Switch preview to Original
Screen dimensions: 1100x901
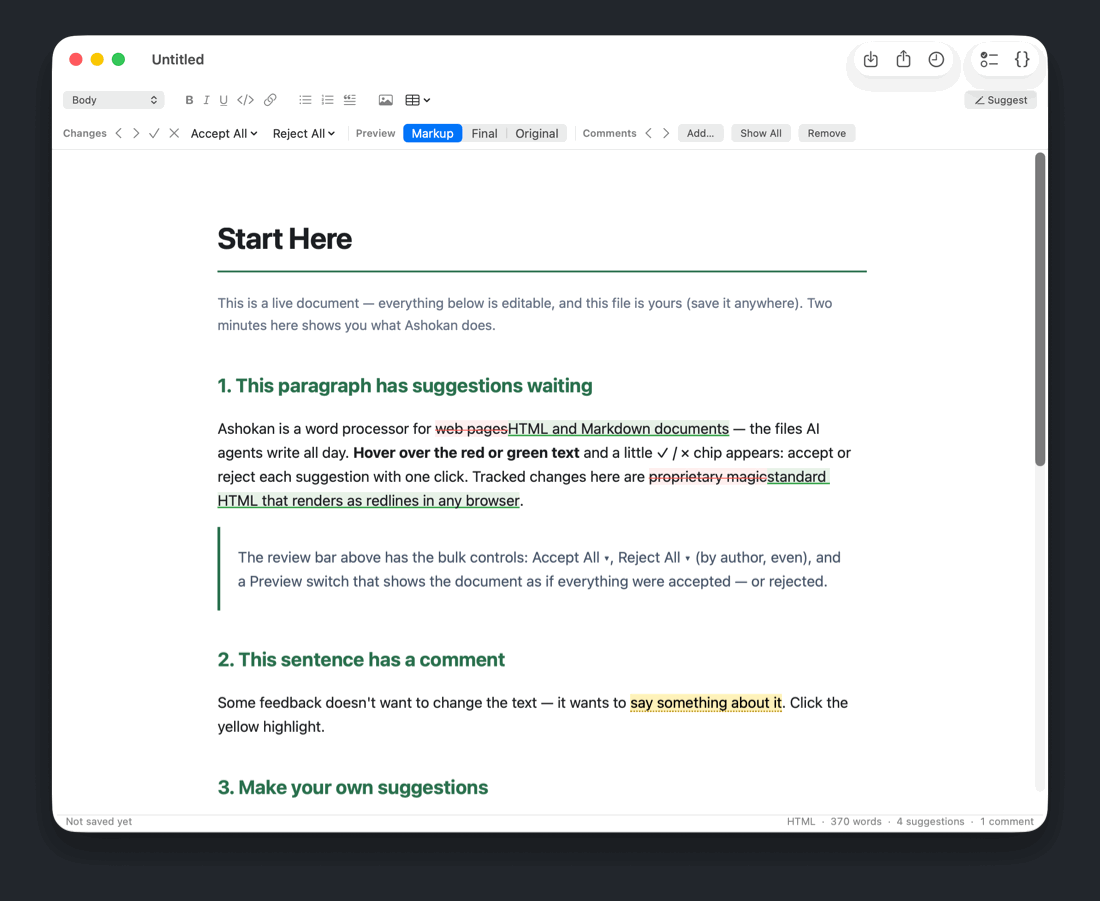tap(537, 133)
